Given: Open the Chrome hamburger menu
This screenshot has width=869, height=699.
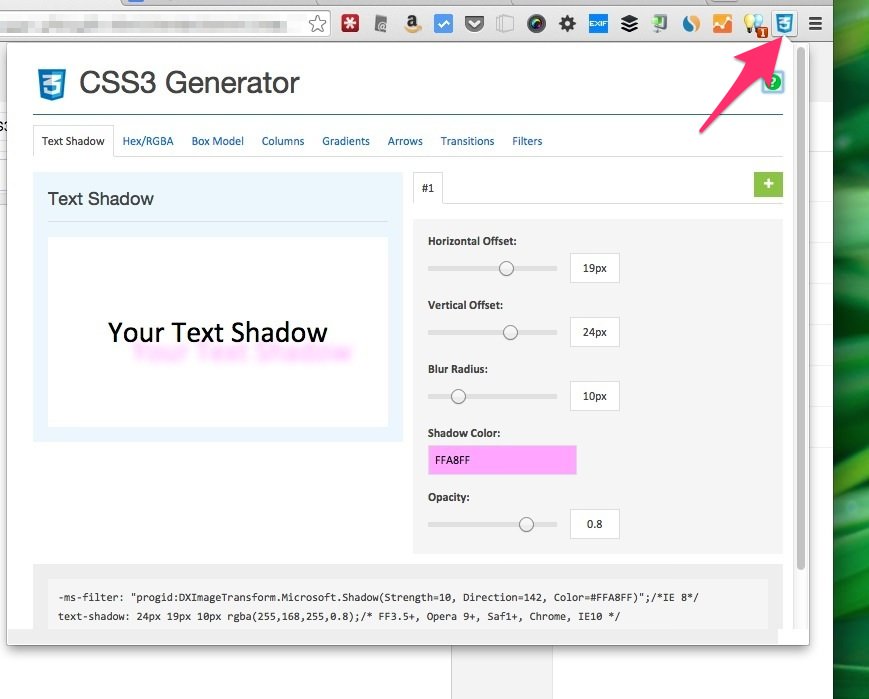Looking at the screenshot, I should [815, 24].
